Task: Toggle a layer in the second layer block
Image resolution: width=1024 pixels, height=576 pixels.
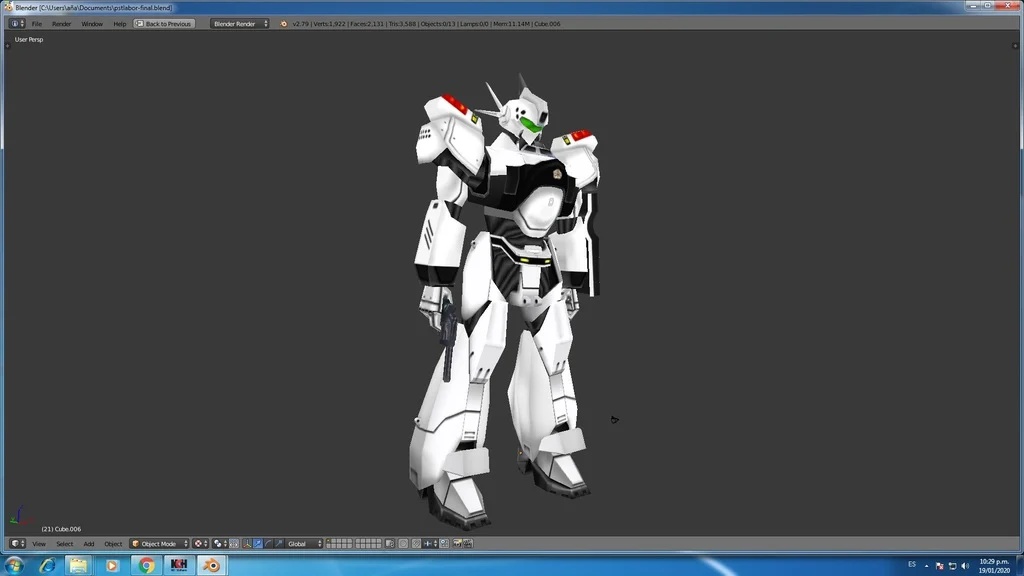Action: coord(368,543)
